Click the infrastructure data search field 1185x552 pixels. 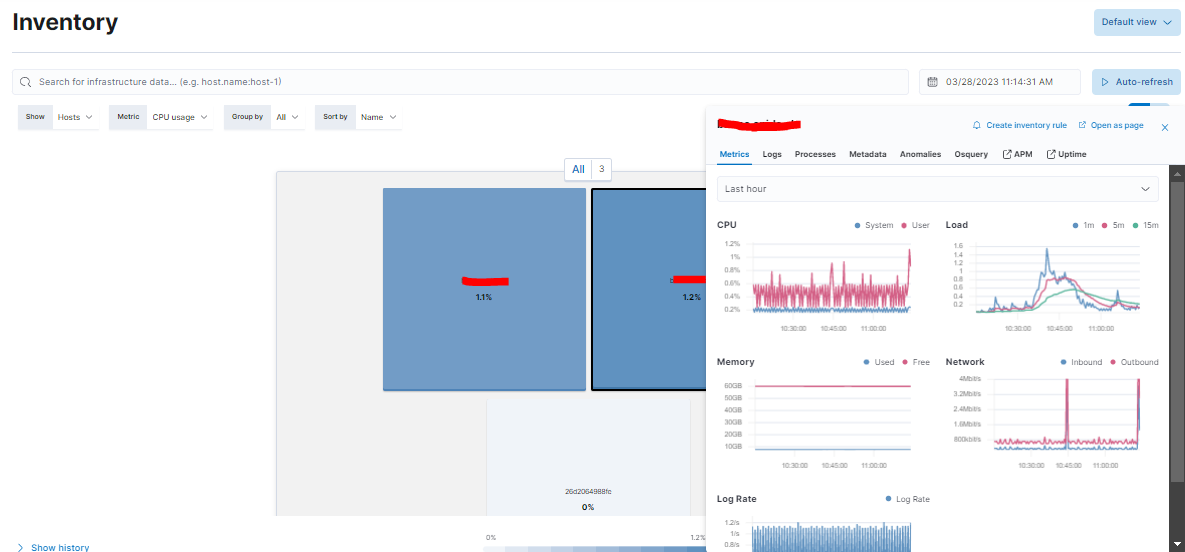[460, 82]
